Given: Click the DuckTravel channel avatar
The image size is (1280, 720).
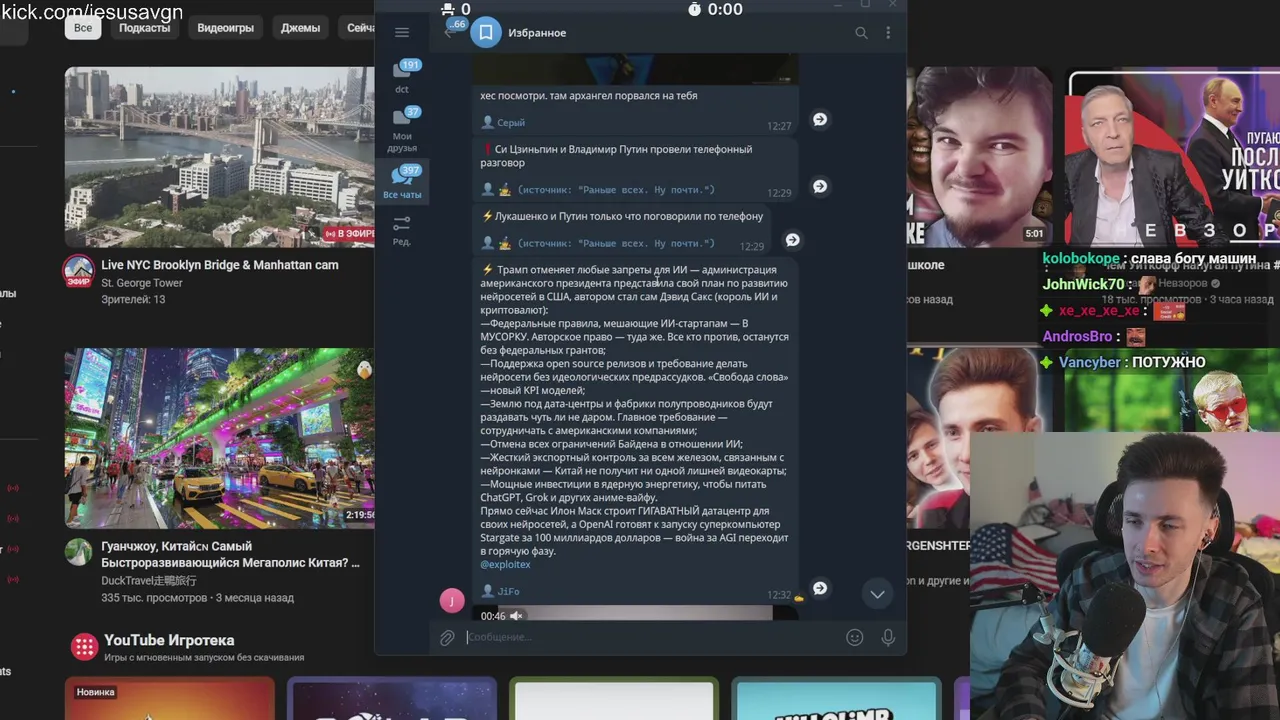Looking at the screenshot, I should 79,552.
